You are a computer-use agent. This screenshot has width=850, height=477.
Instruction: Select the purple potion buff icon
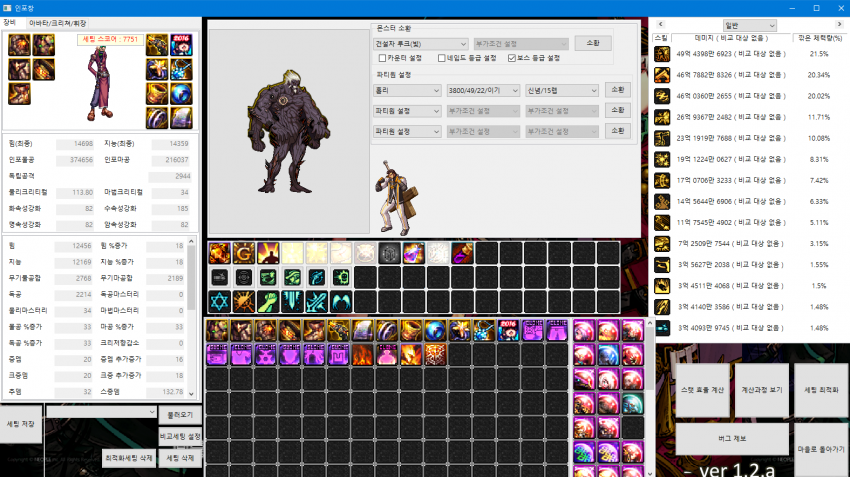click(412, 253)
